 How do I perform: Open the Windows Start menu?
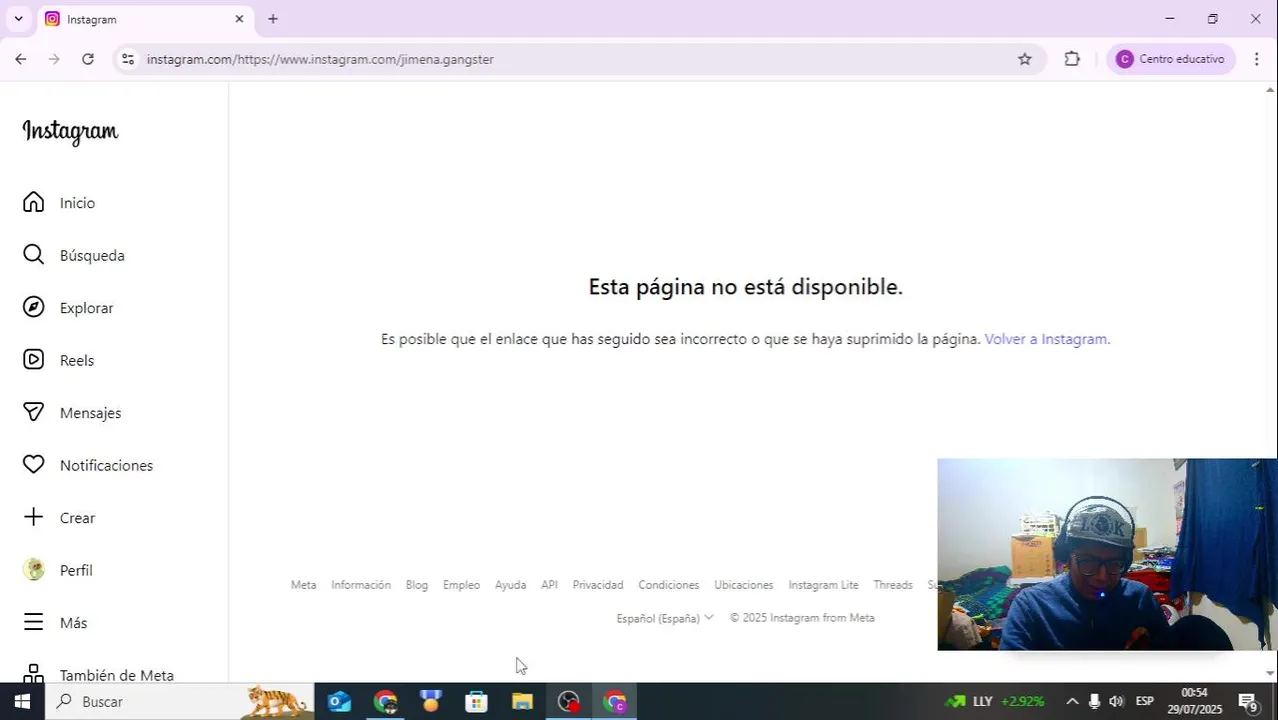22,702
